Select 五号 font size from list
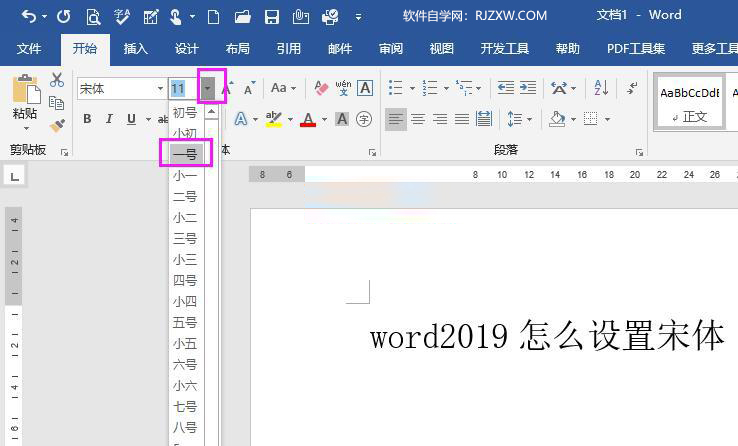The height and width of the screenshot is (446, 738). point(186,322)
